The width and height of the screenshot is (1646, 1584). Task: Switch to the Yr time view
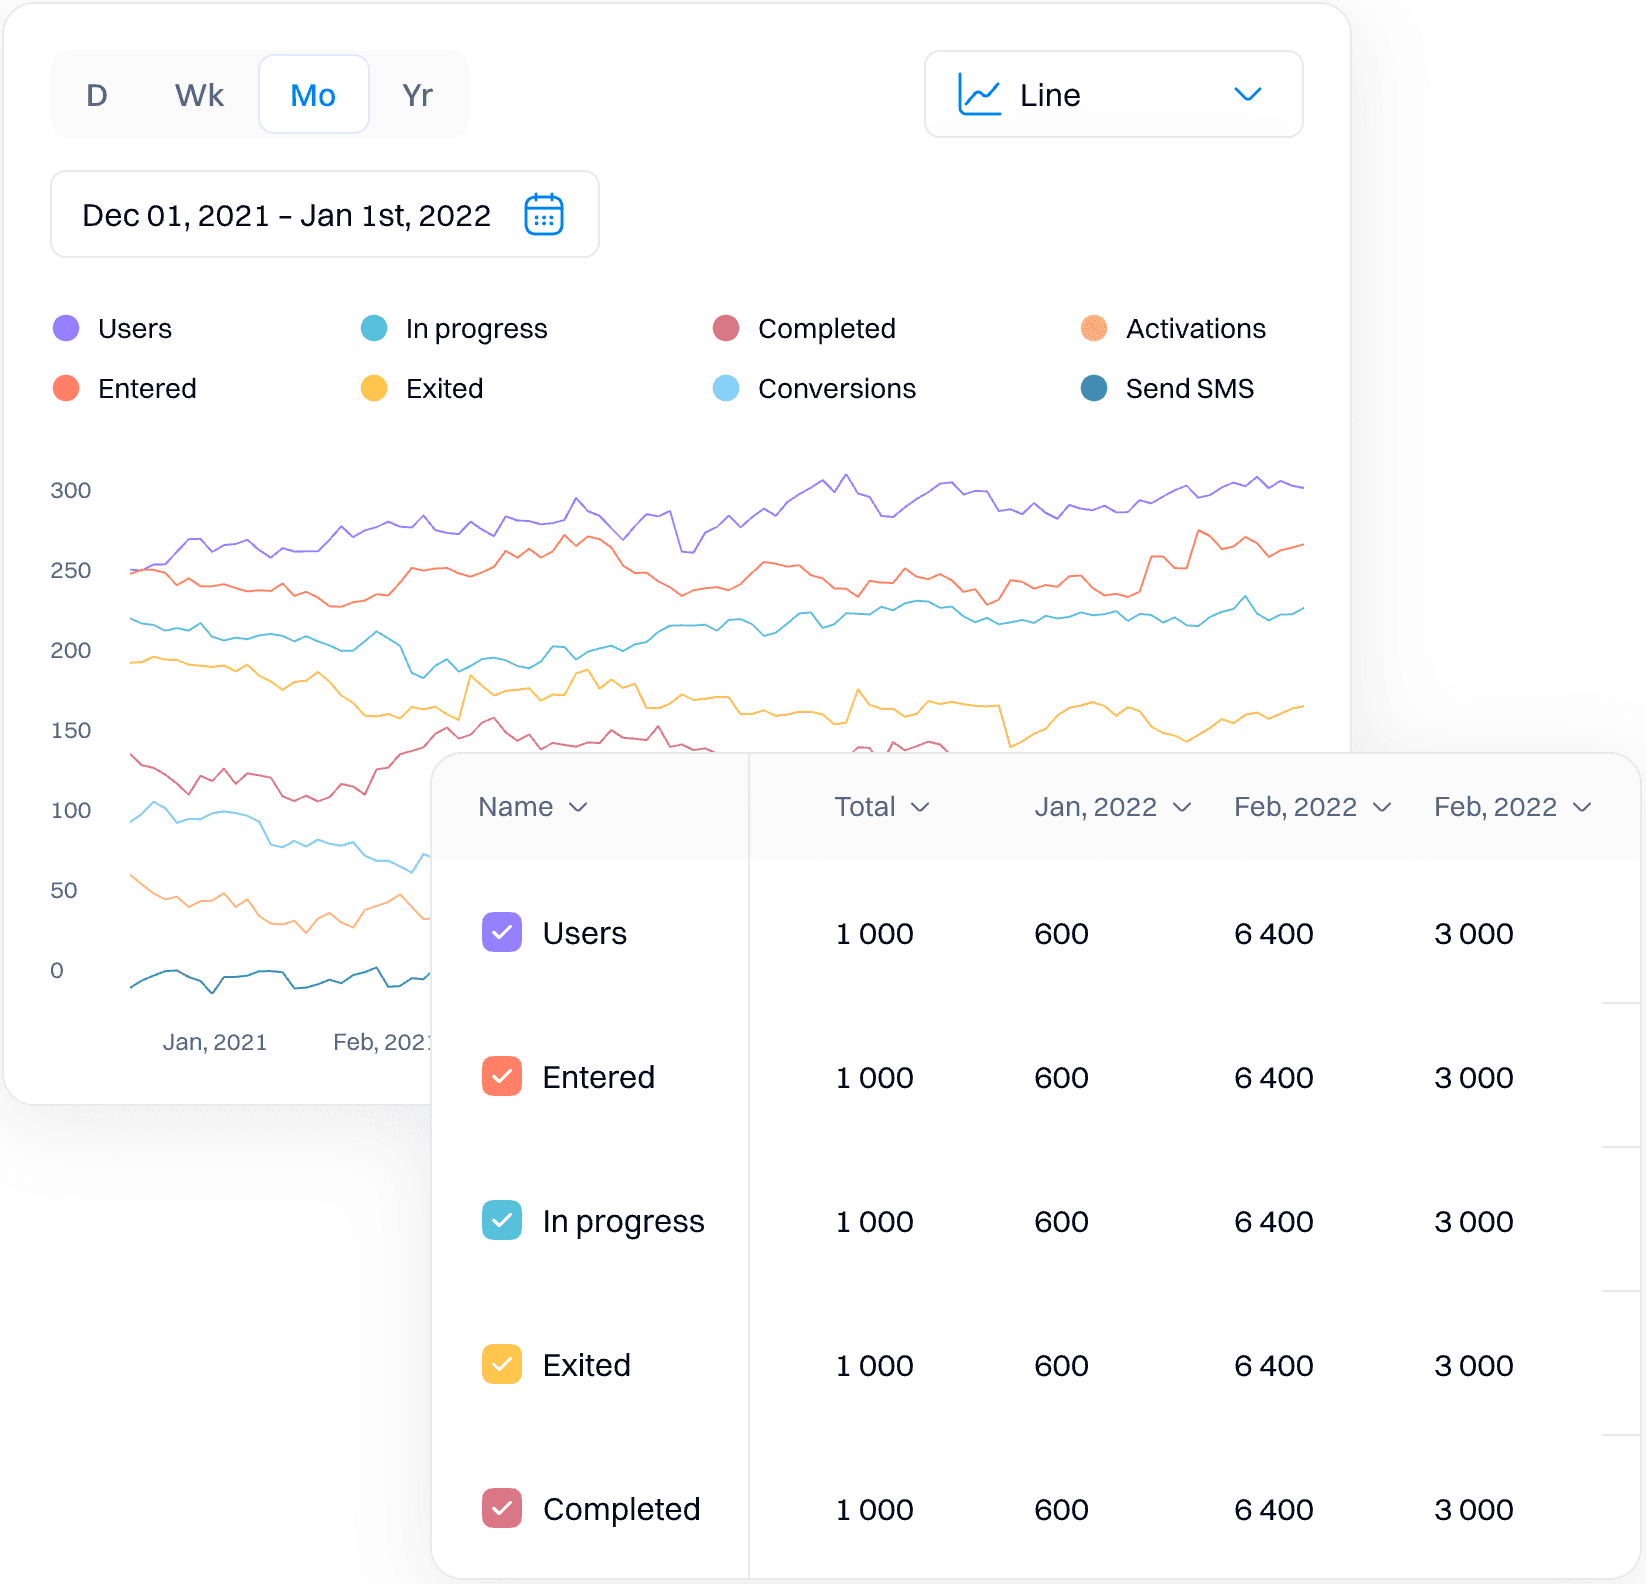tap(417, 93)
